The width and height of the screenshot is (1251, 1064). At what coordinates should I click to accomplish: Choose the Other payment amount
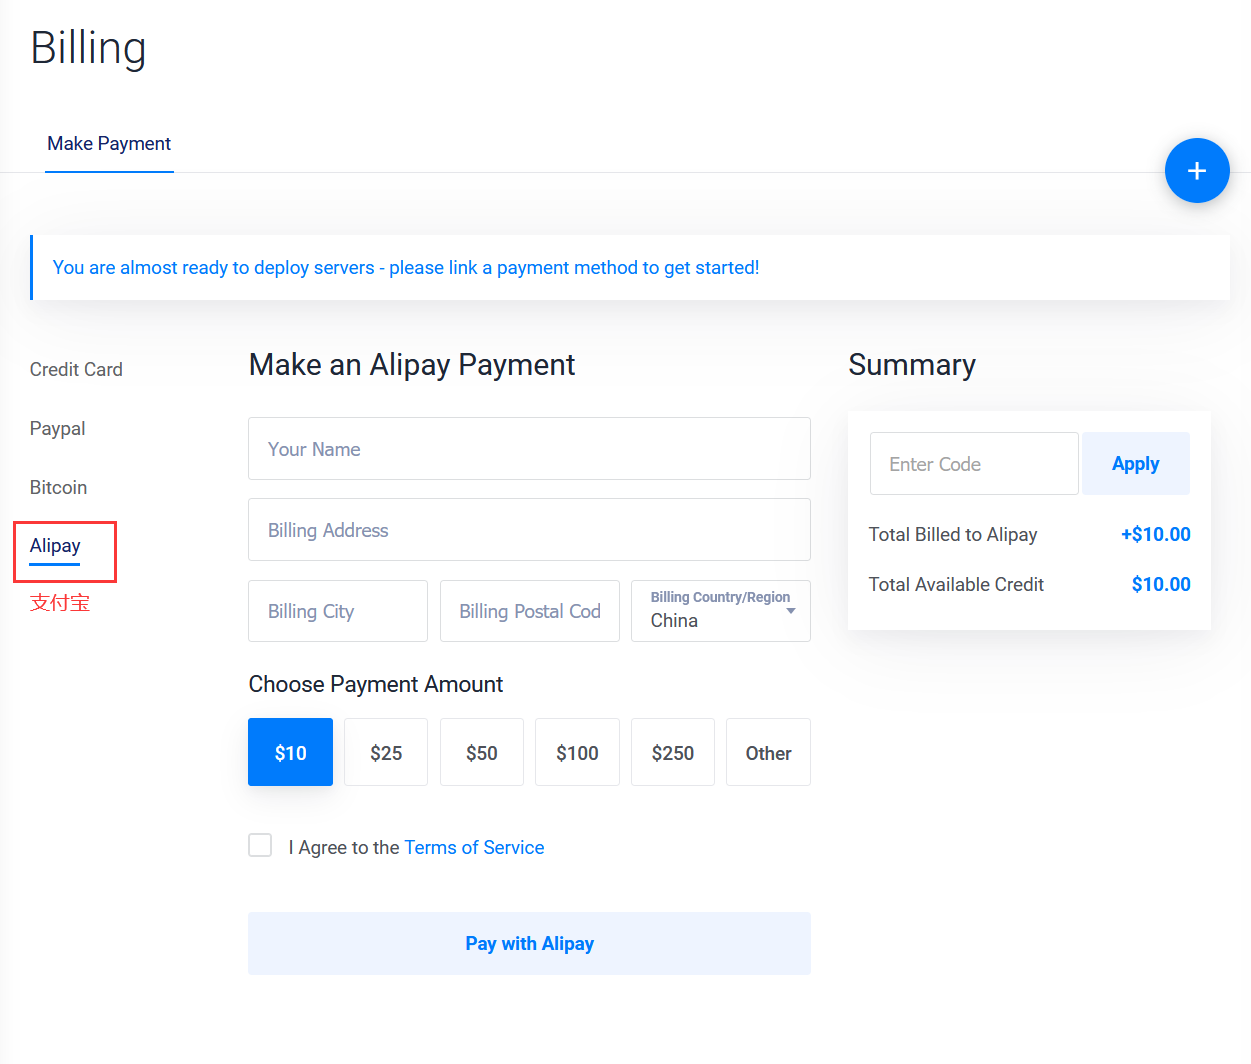pyautogui.click(x=768, y=752)
